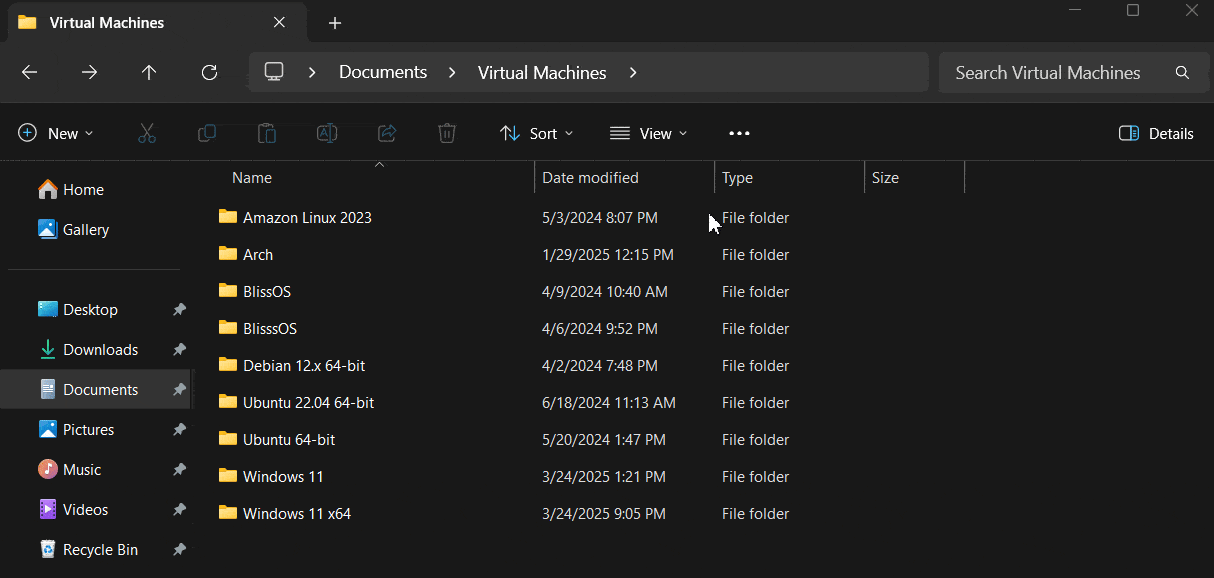Expand the View layout dropdown
The height and width of the screenshot is (578, 1214).
[649, 133]
